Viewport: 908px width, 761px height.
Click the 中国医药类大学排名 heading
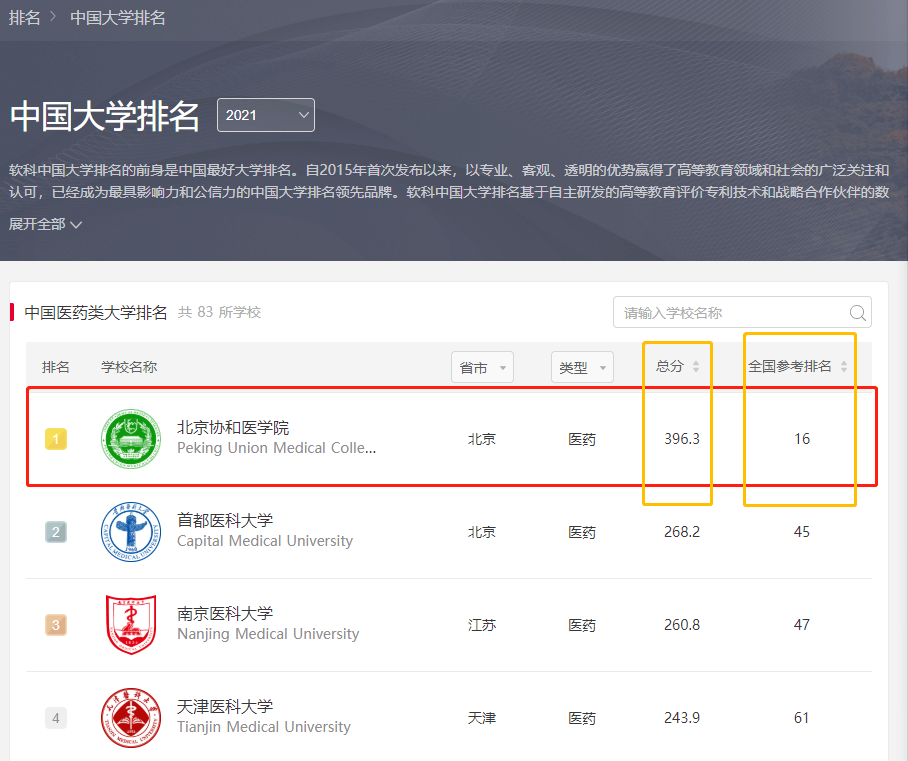click(96, 313)
